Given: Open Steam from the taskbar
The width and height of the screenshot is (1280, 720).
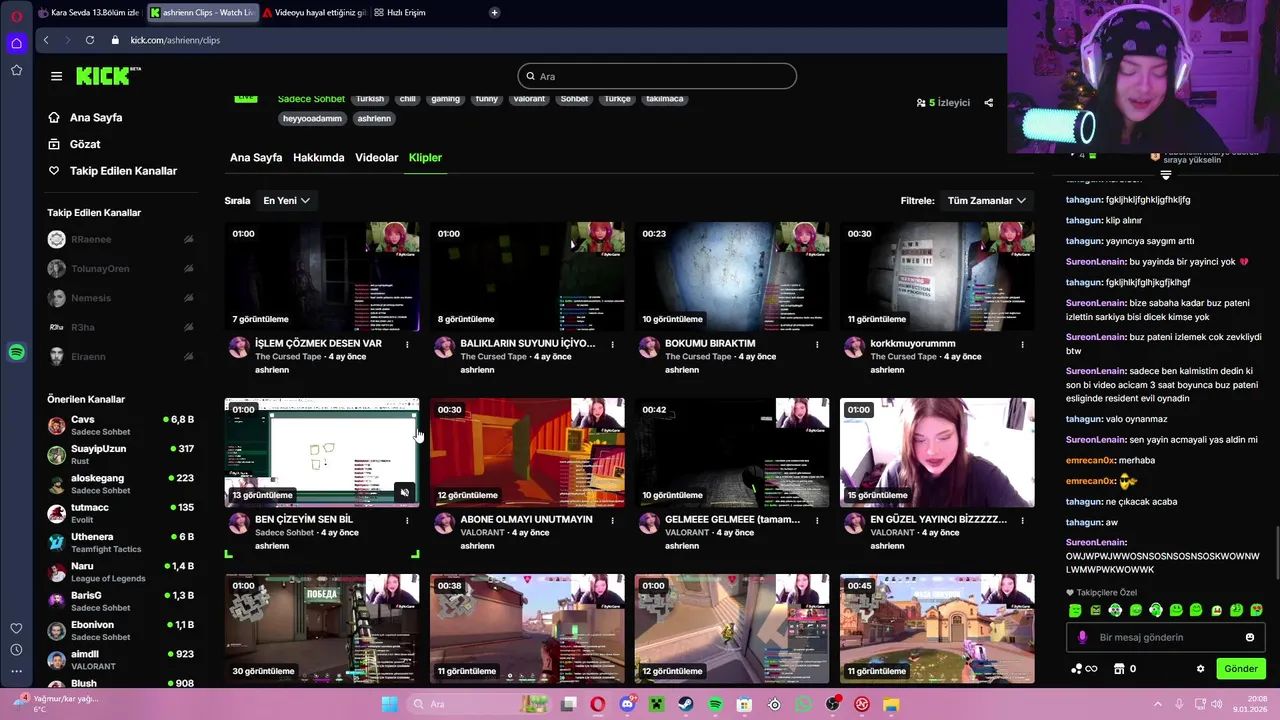Looking at the screenshot, I should [686, 704].
